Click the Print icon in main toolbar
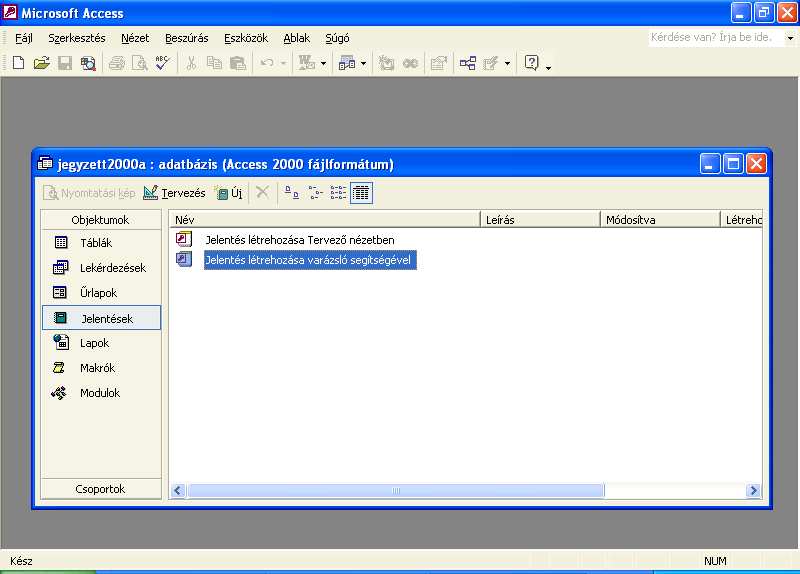 point(116,63)
